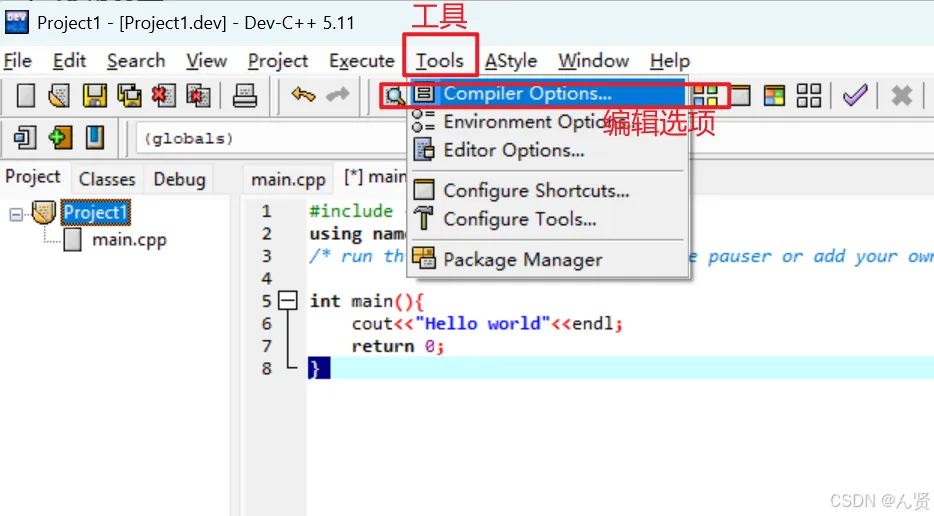Viewport: 934px width, 516px height.
Task: Click the Rebuild All four-squares icon
Action: (x=808, y=95)
